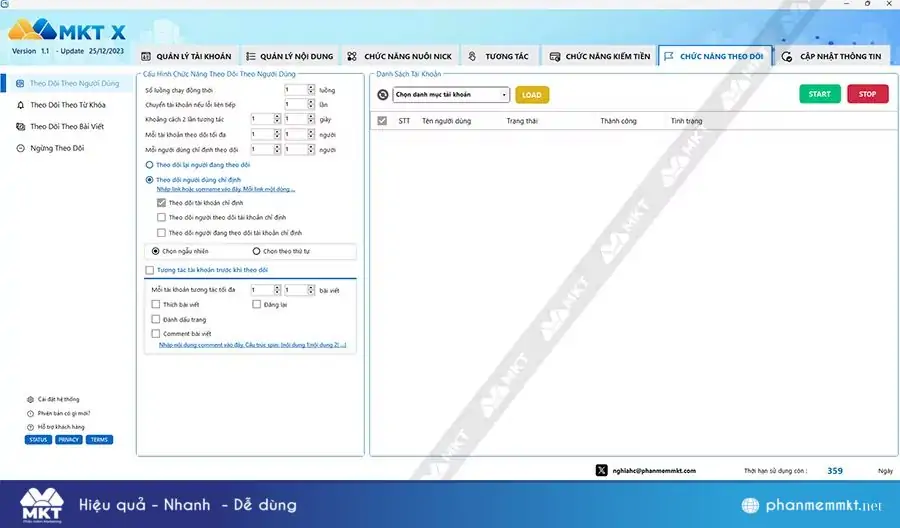
Task: Open the Chọn danh mục tài khoản dropdown
Action: coord(451,95)
